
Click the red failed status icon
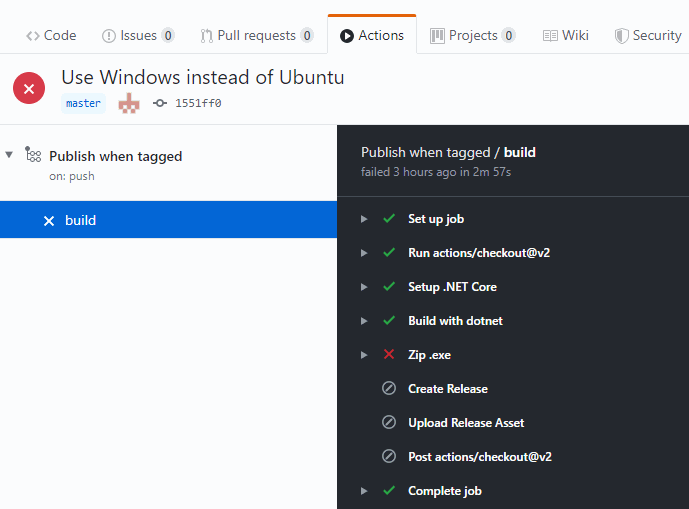pos(29,88)
